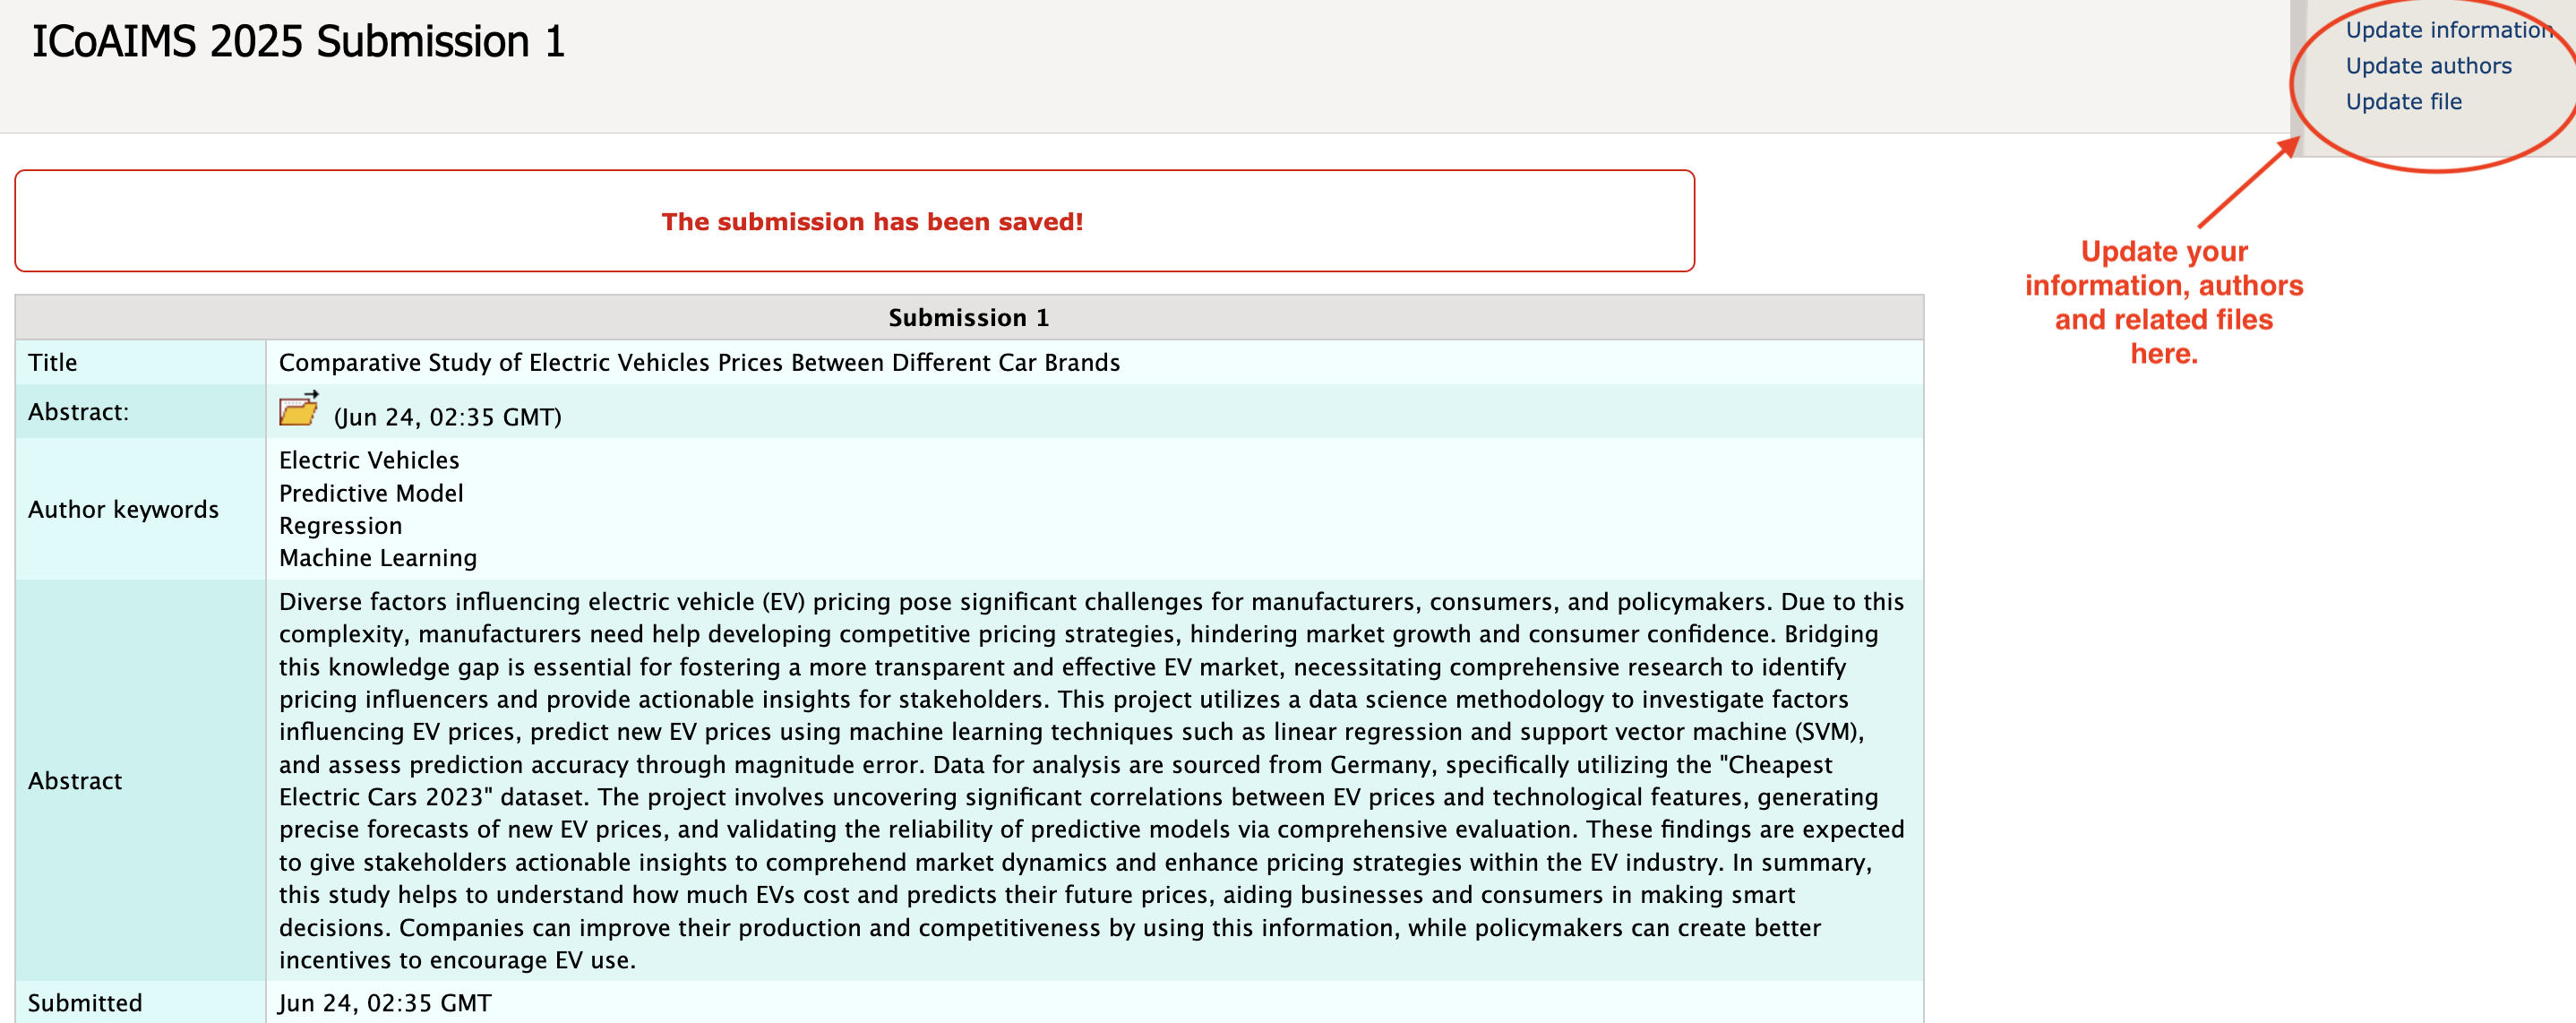
Task: Click the Author keywords row label
Action: (123, 510)
